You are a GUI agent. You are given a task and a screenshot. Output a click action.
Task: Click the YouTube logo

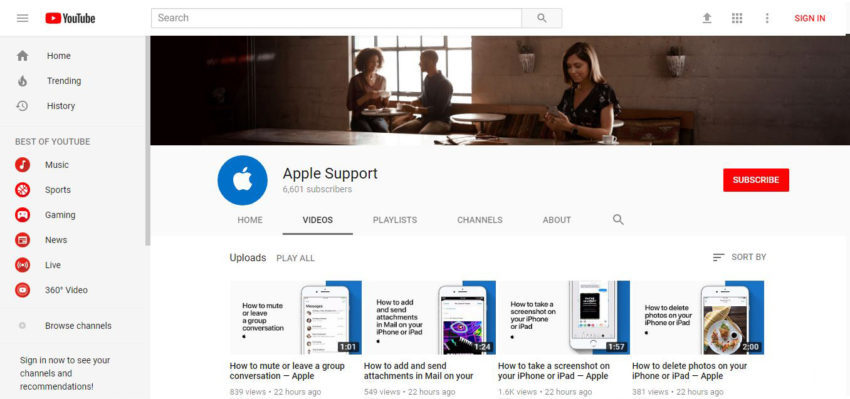point(70,18)
